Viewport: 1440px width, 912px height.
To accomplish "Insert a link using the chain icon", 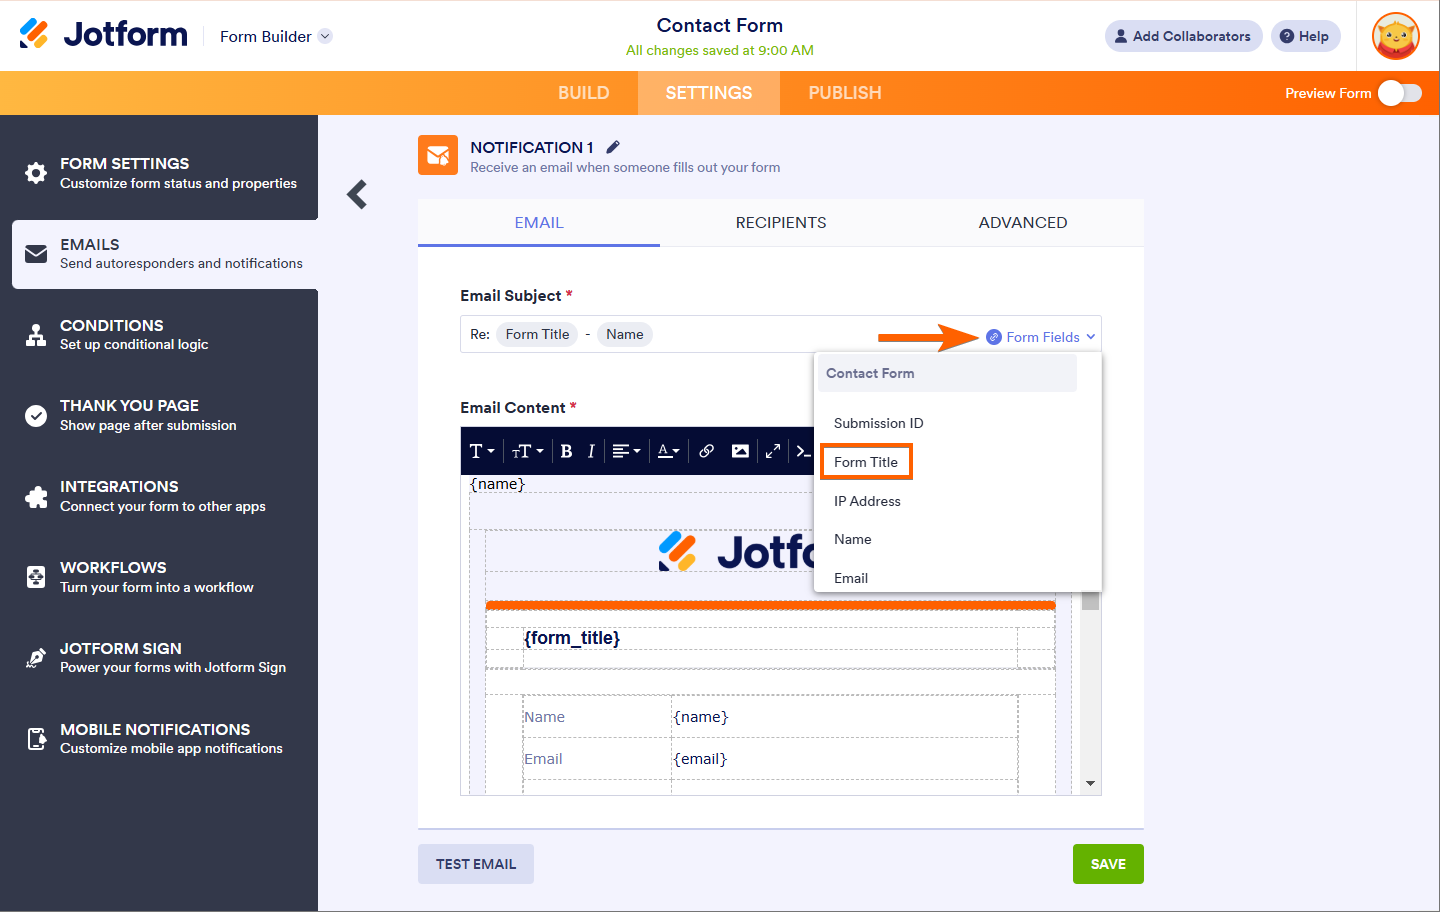I will click(x=706, y=451).
